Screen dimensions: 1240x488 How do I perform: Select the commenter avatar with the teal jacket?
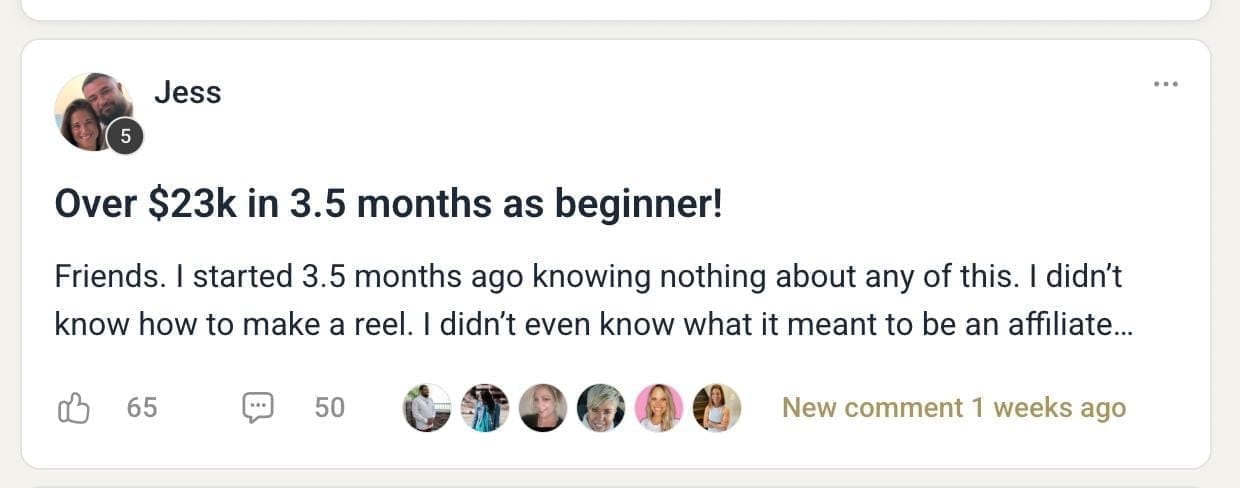pyautogui.click(x=485, y=408)
